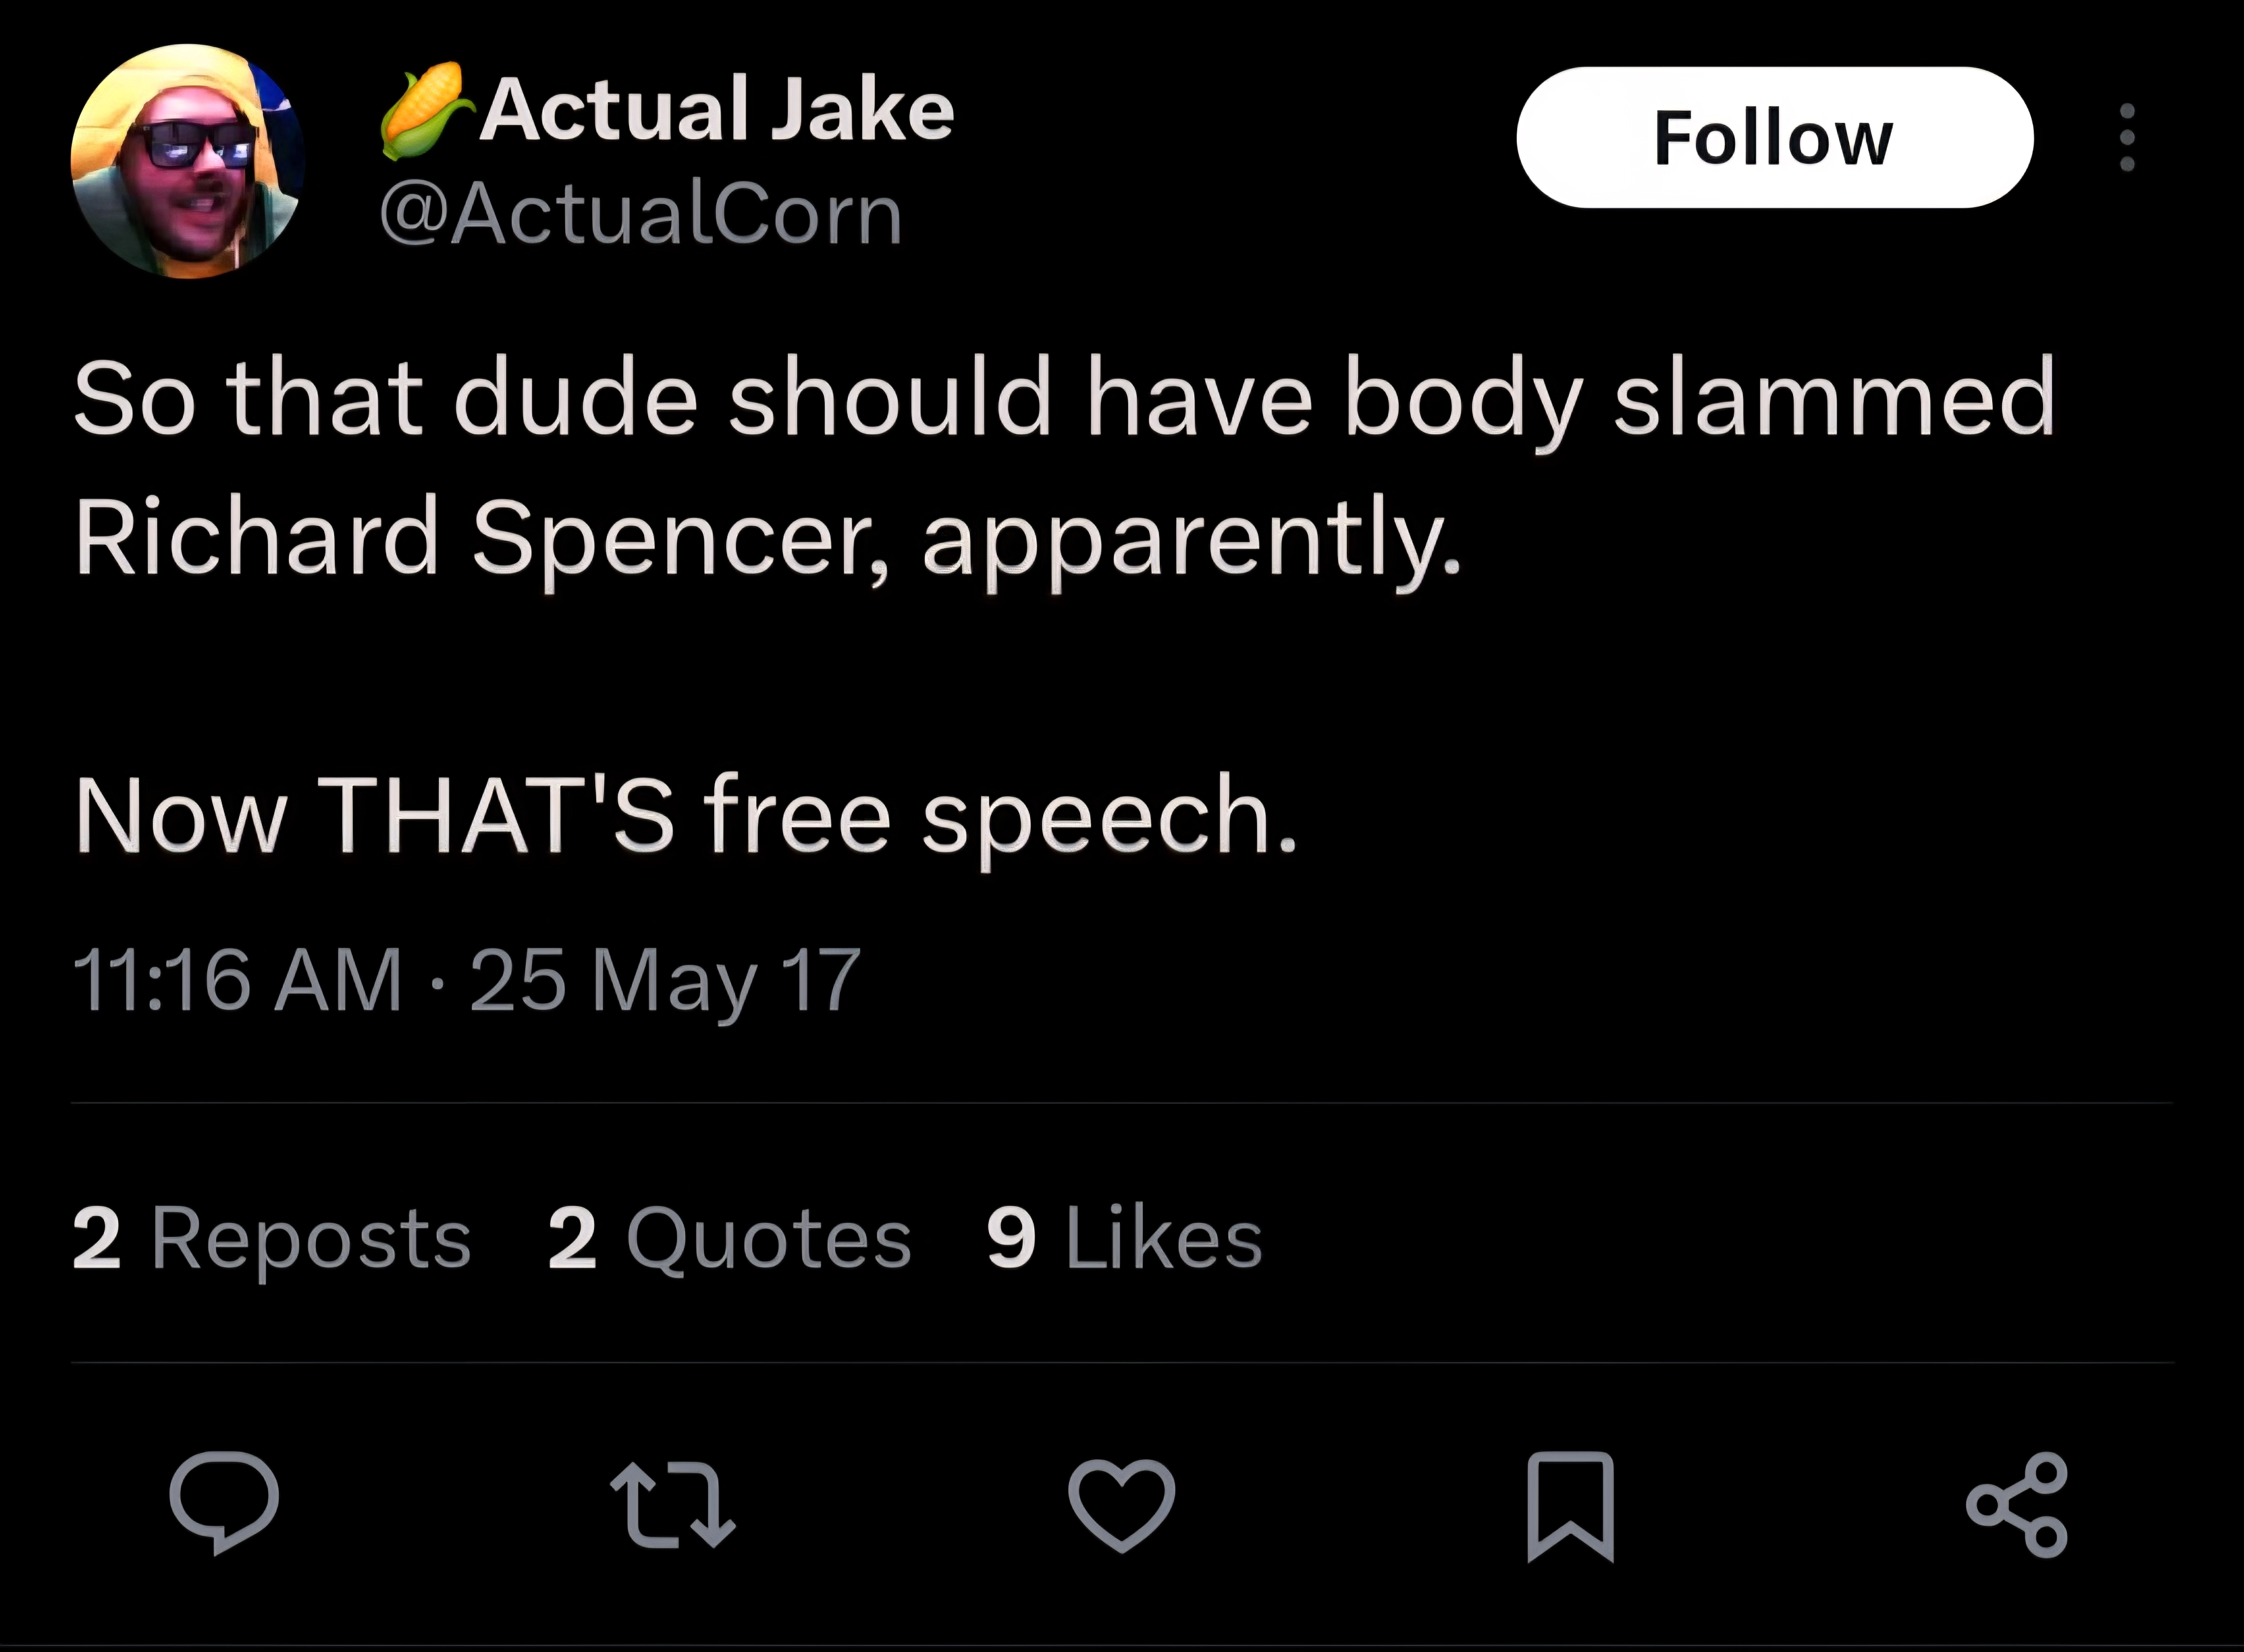
Task: Click the sentence 'Now THAT'S free speech.'
Action: coord(686,816)
